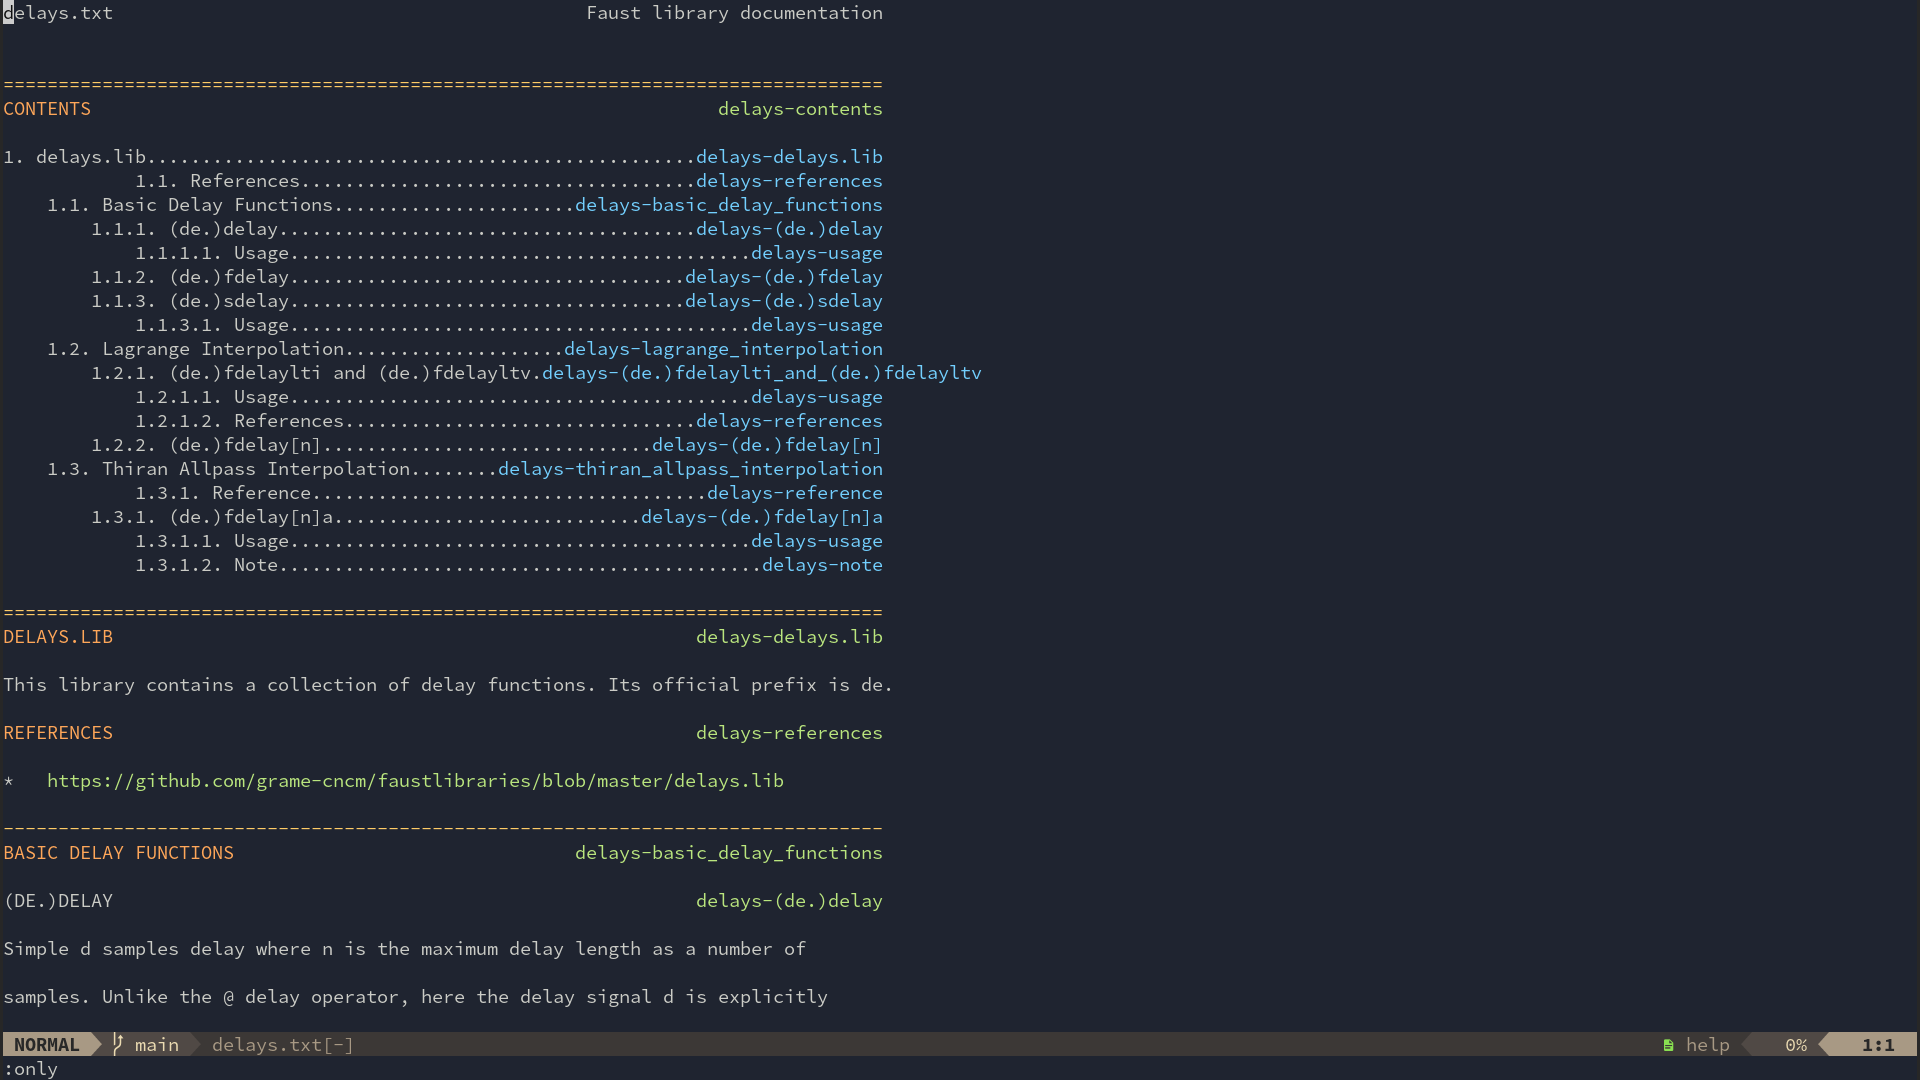Click the git branch icon in statusline
This screenshot has width=1920, height=1080.
(x=118, y=1044)
